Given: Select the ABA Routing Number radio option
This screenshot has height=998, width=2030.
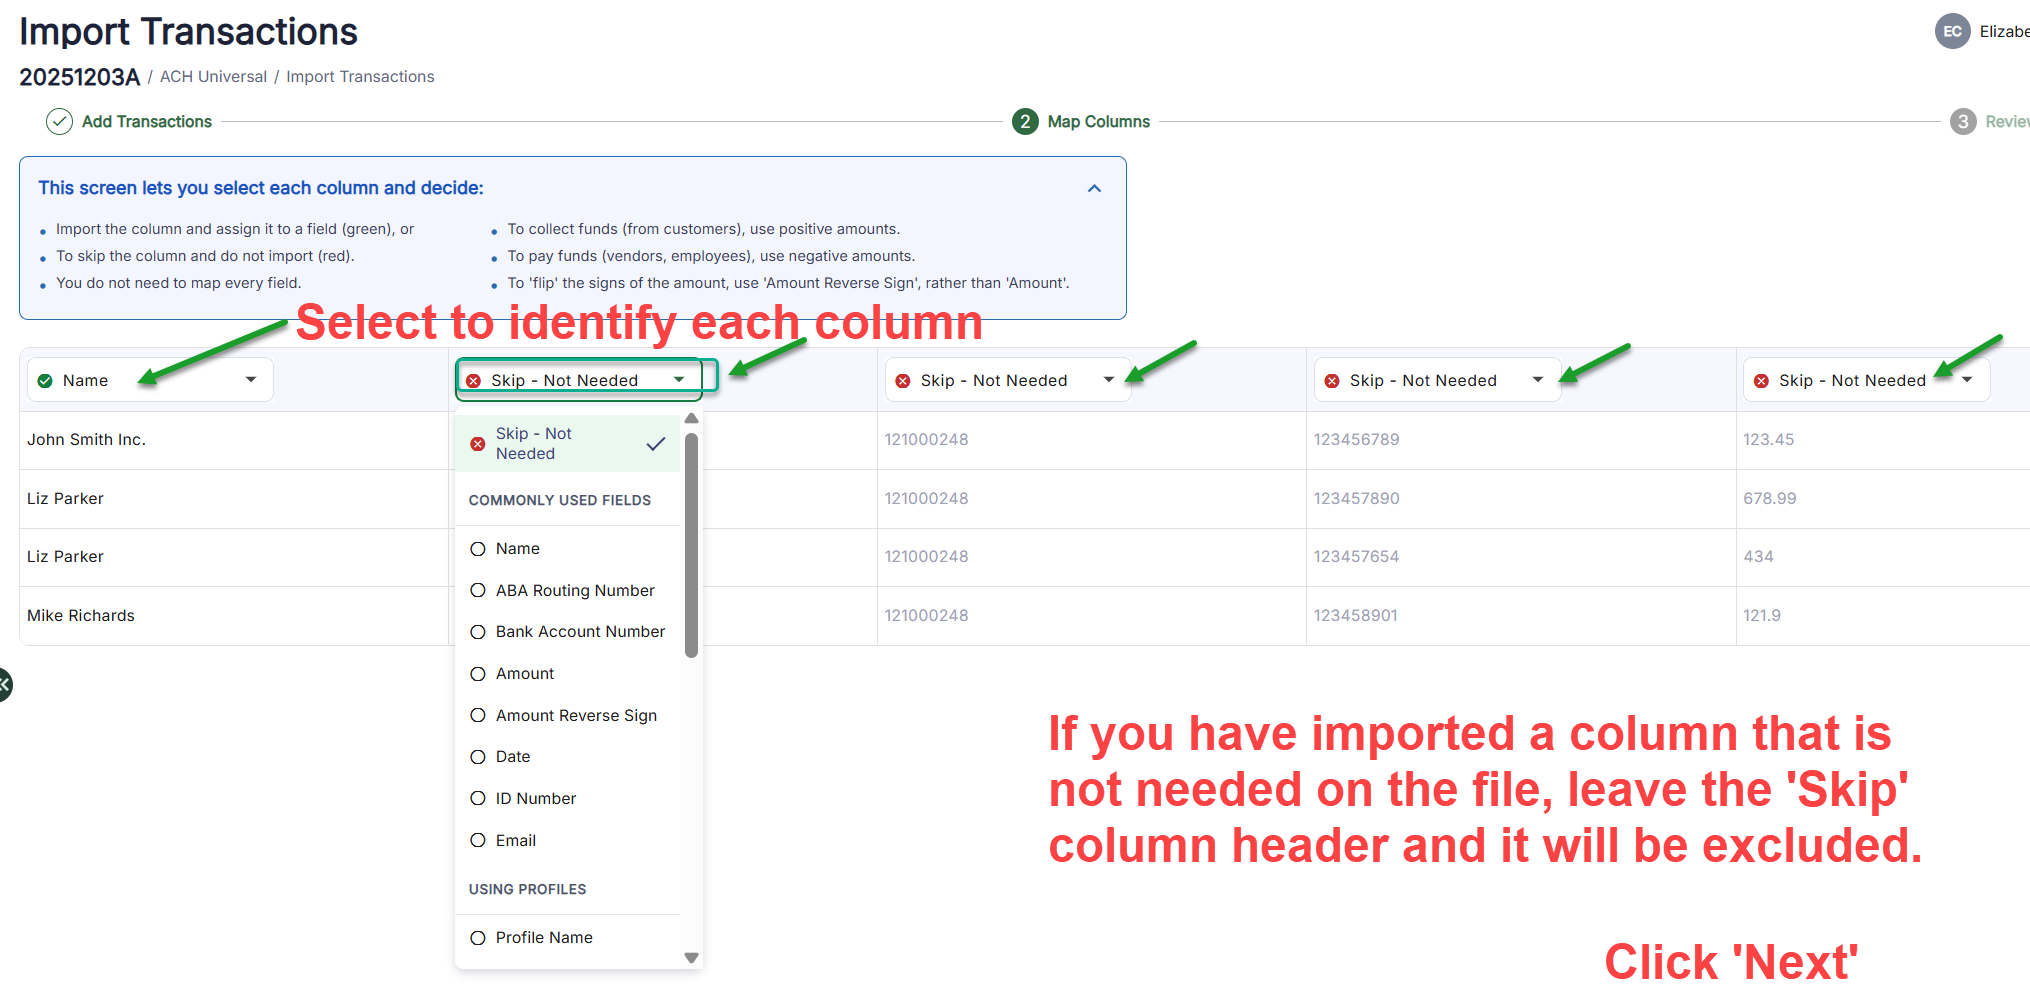Looking at the screenshot, I should click(x=478, y=590).
